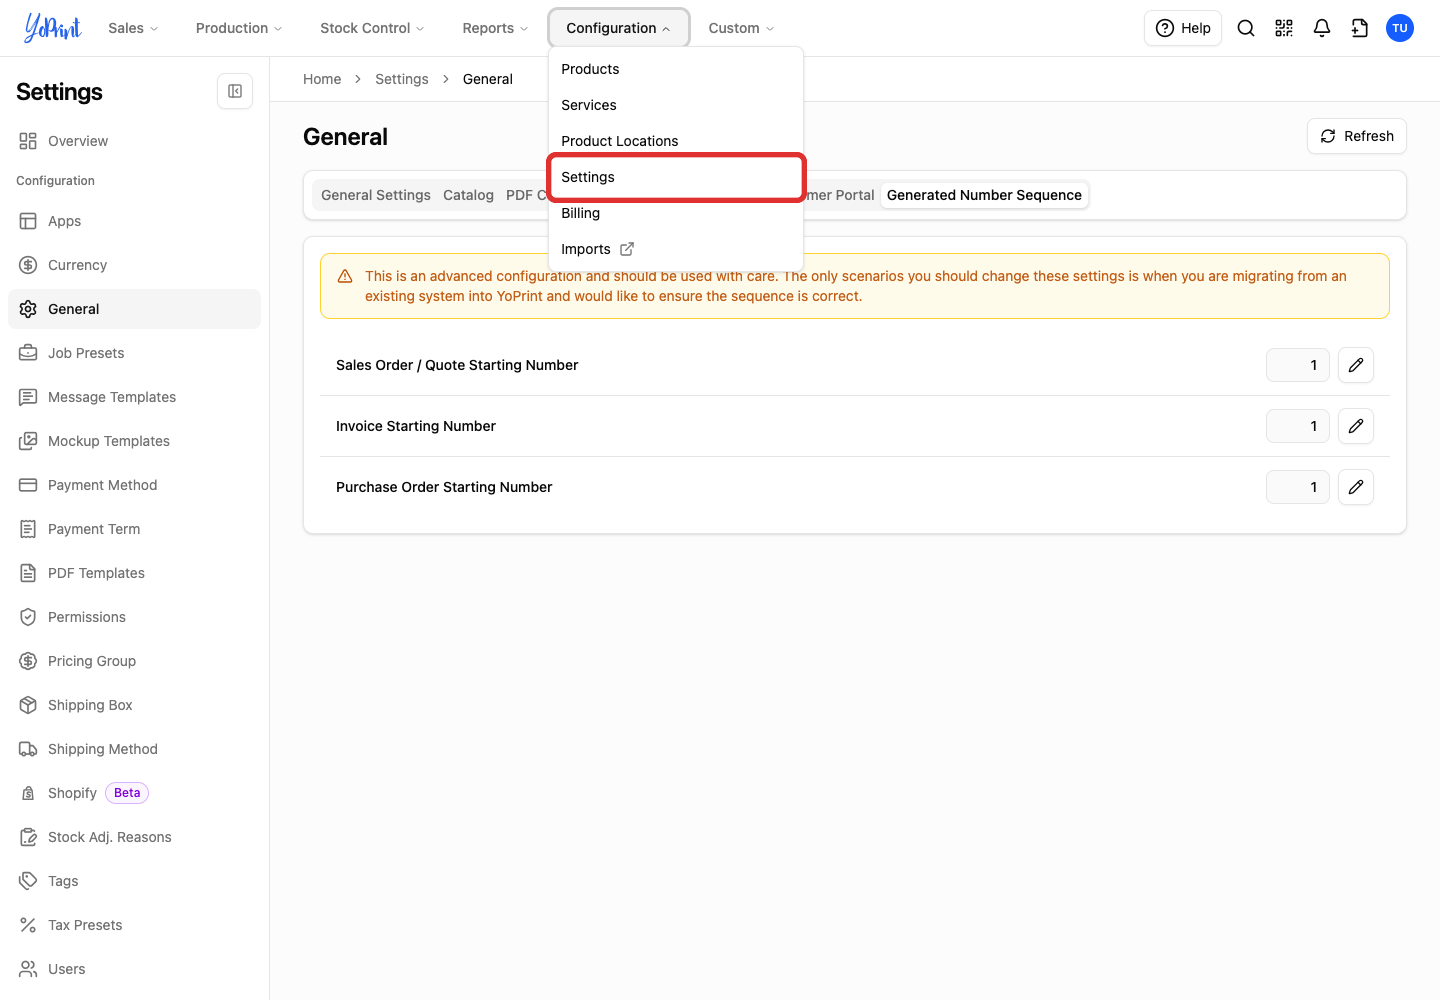Image resolution: width=1440 pixels, height=1000 pixels.
Task: Click the Currency sidebar icon
Action: coord(28,265)
